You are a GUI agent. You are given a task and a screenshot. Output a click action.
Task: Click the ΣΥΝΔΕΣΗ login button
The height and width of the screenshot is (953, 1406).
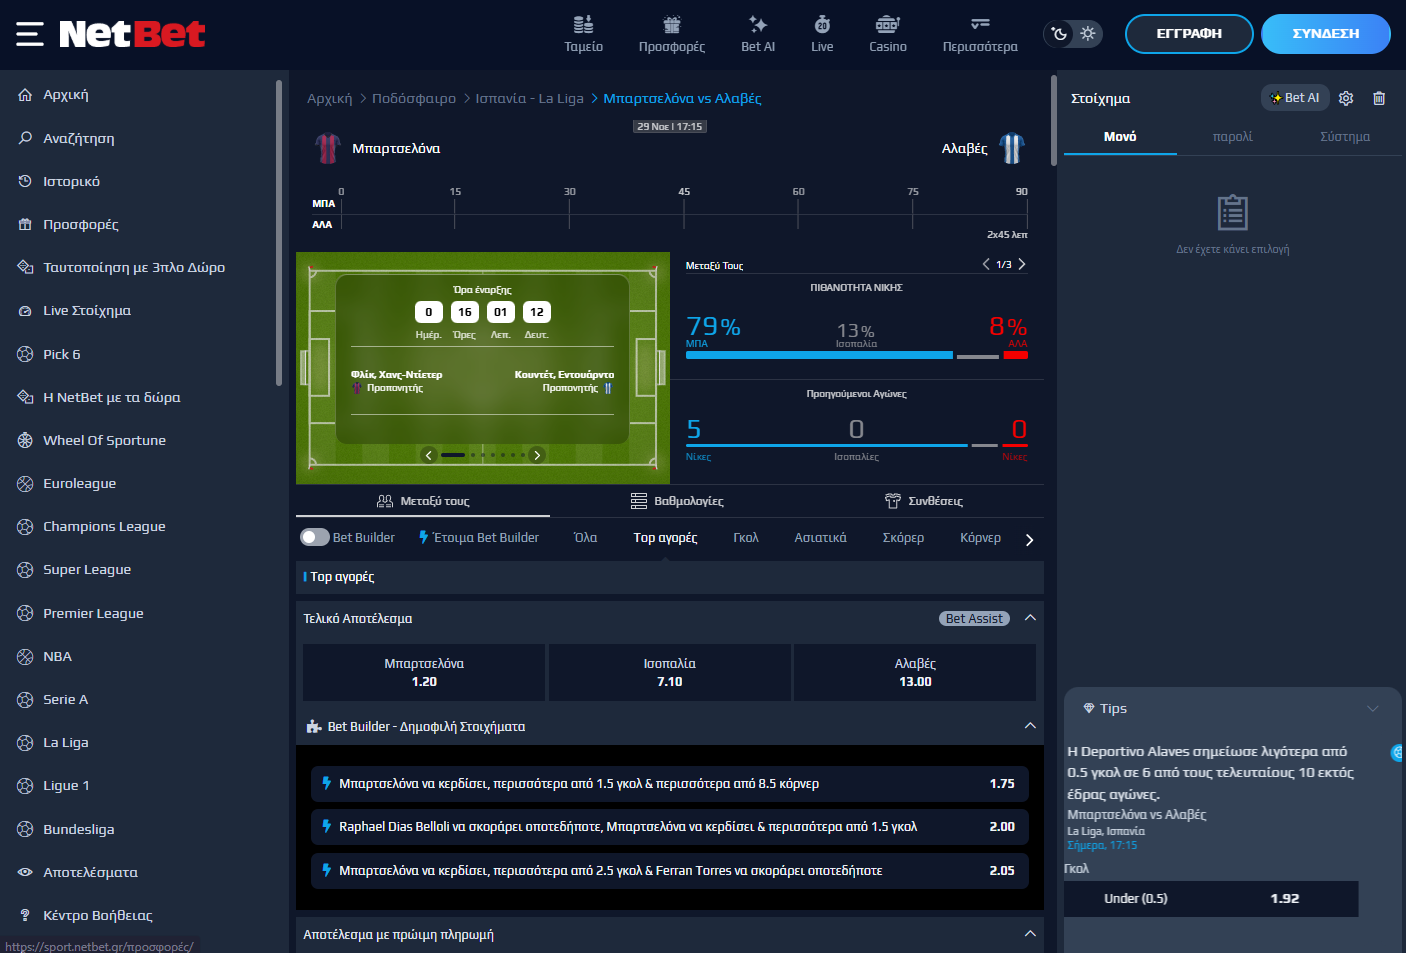click(x=1325, y=34)
